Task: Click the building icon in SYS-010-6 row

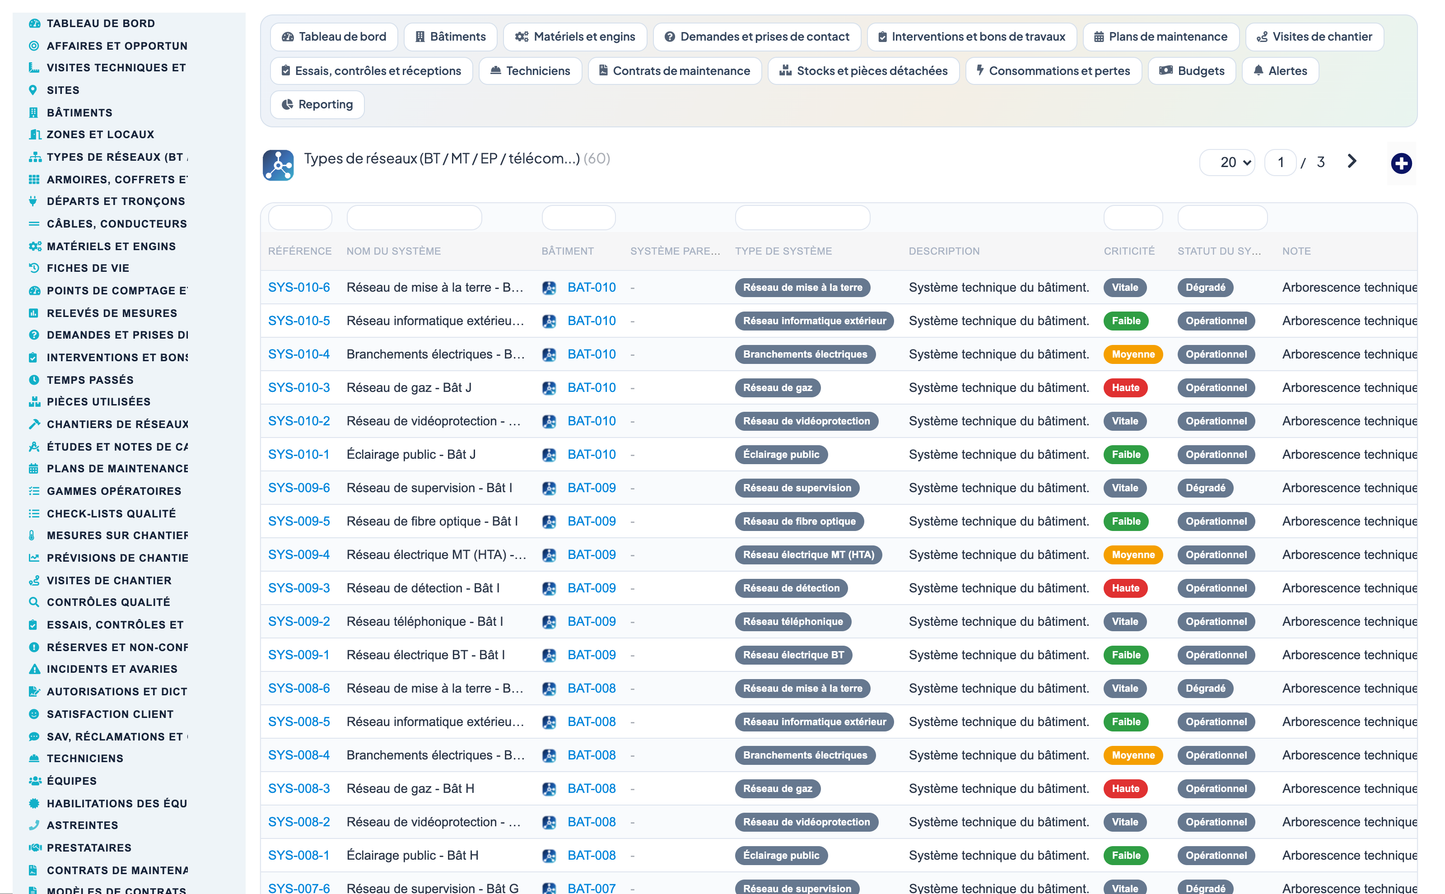Action: 549,288
